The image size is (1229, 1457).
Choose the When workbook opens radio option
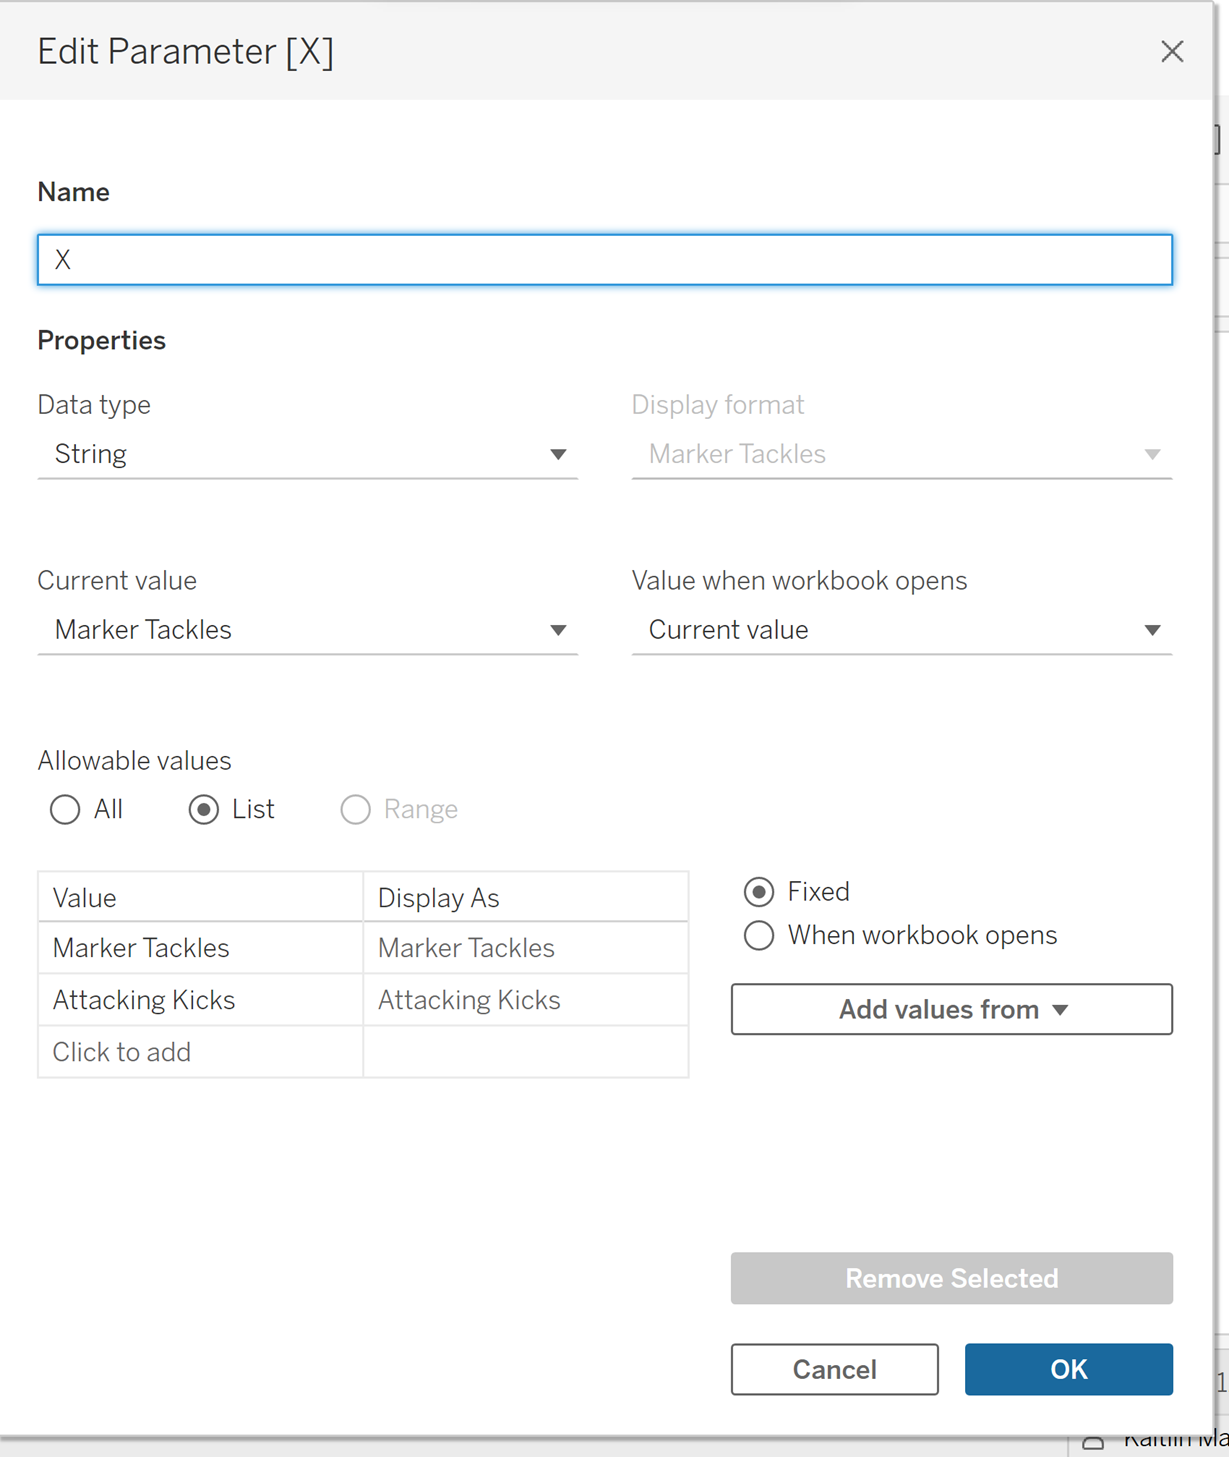point(759,936)
